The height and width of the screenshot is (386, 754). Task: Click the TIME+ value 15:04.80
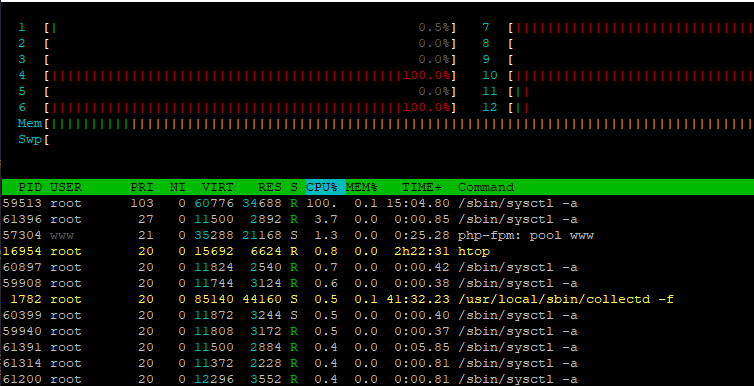(418, 203)
